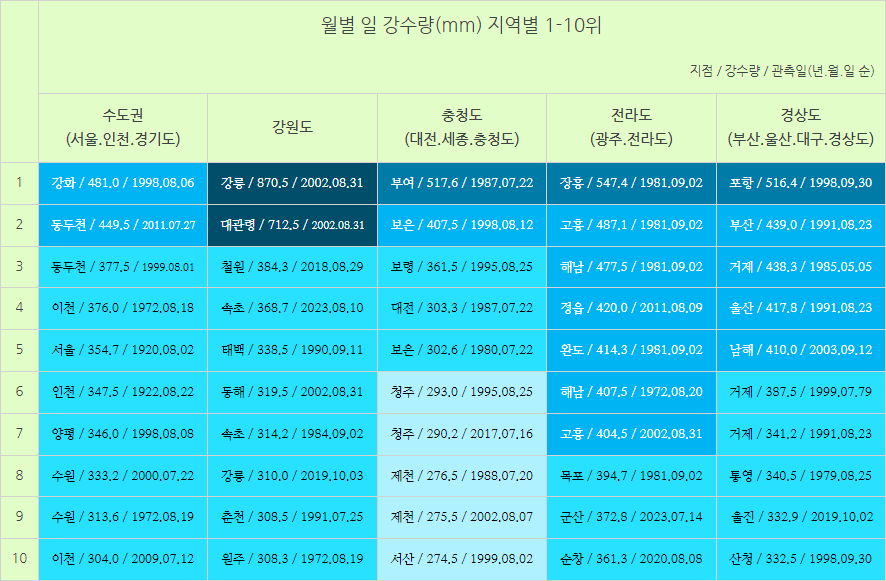This screenshot has height=581, width=886.
Task: Click the 울산 / 417.8 cell
Action: pos(800,308)
